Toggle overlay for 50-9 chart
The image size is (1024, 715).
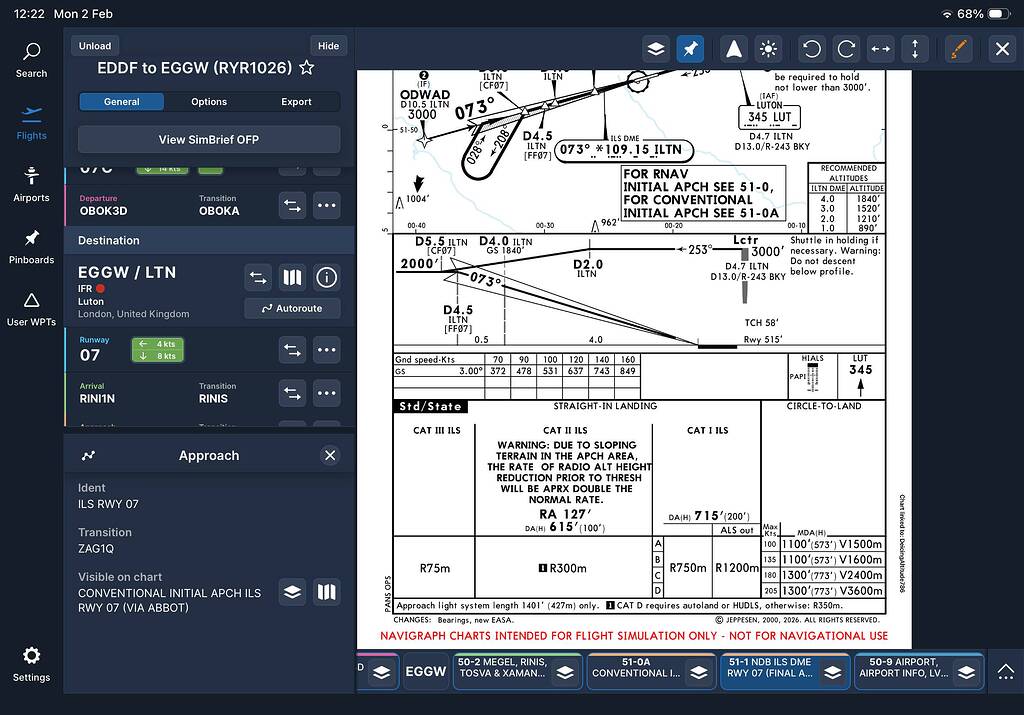tap(967, 673)
